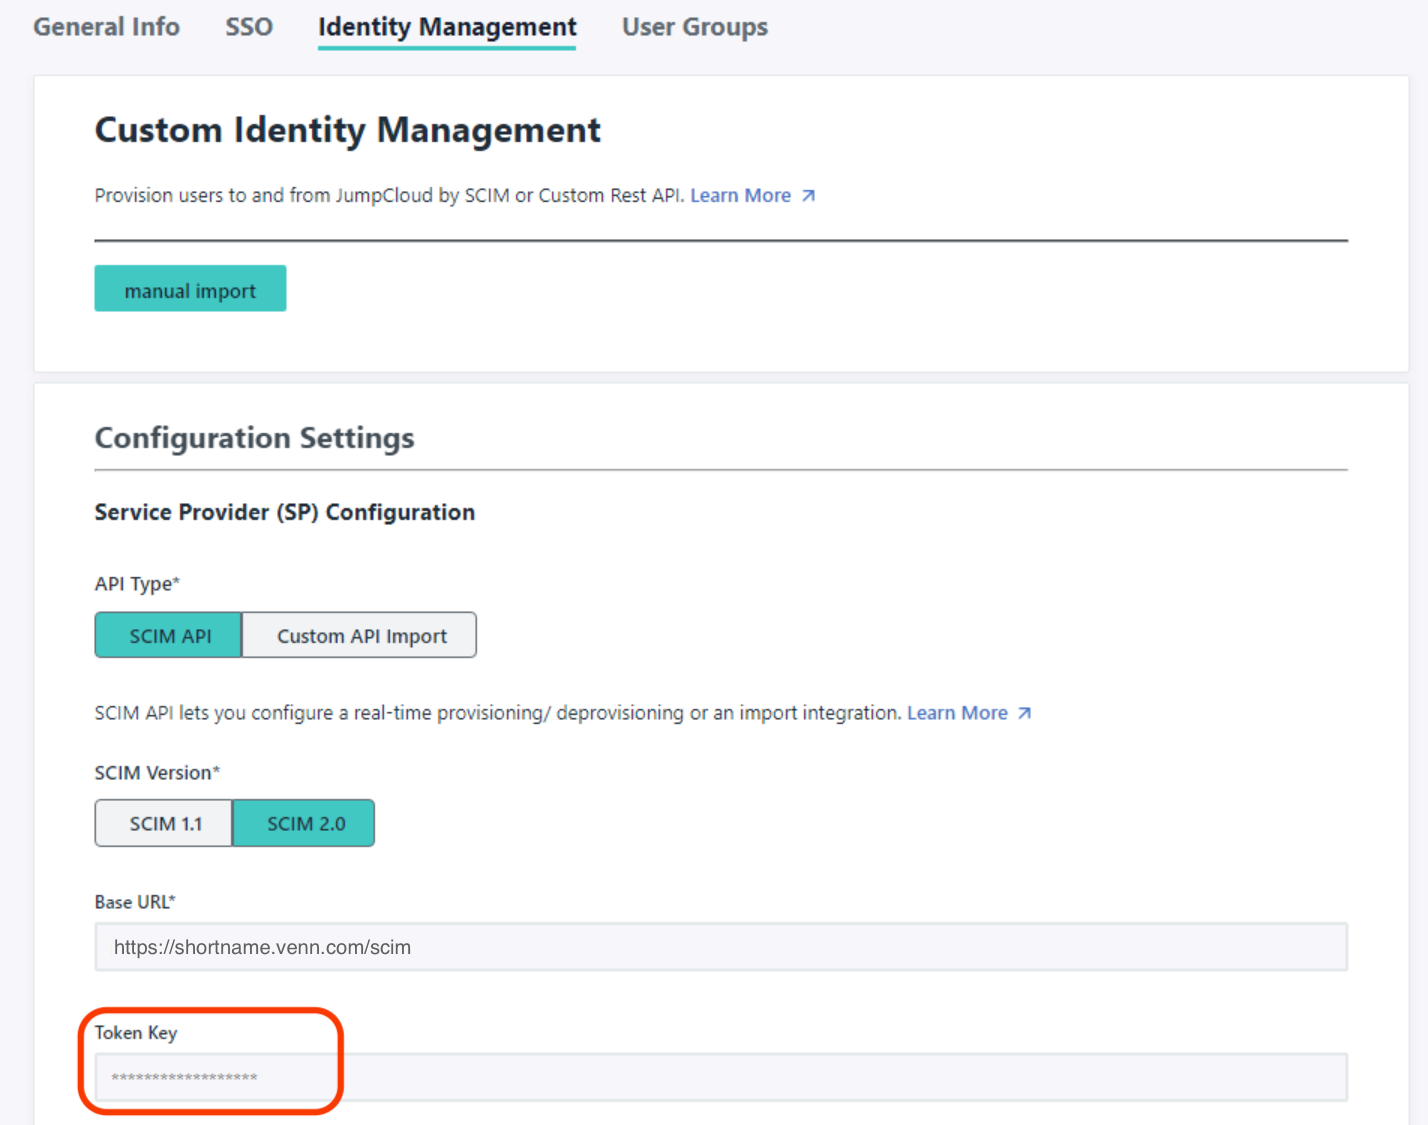Viewport: 1428px width, 1125px height.
Task: Click external-link arrow icon beside top Learn More
Action: (x=808, y=196)
